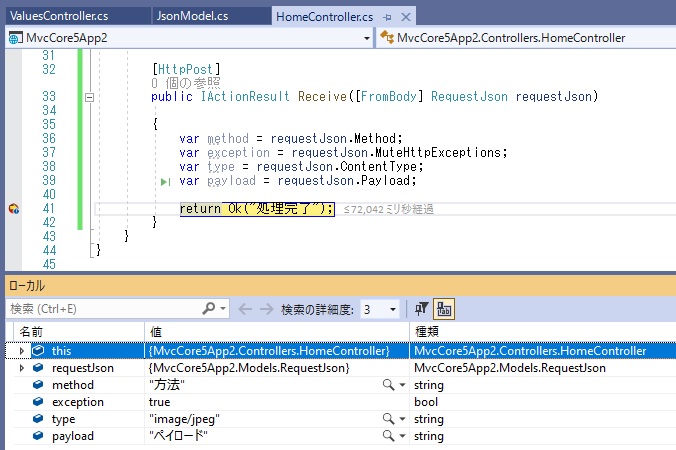Expand the requestJson variable node
Image resolution: width=676 pixels, height=450 pixels.
[x=23, y=368]
